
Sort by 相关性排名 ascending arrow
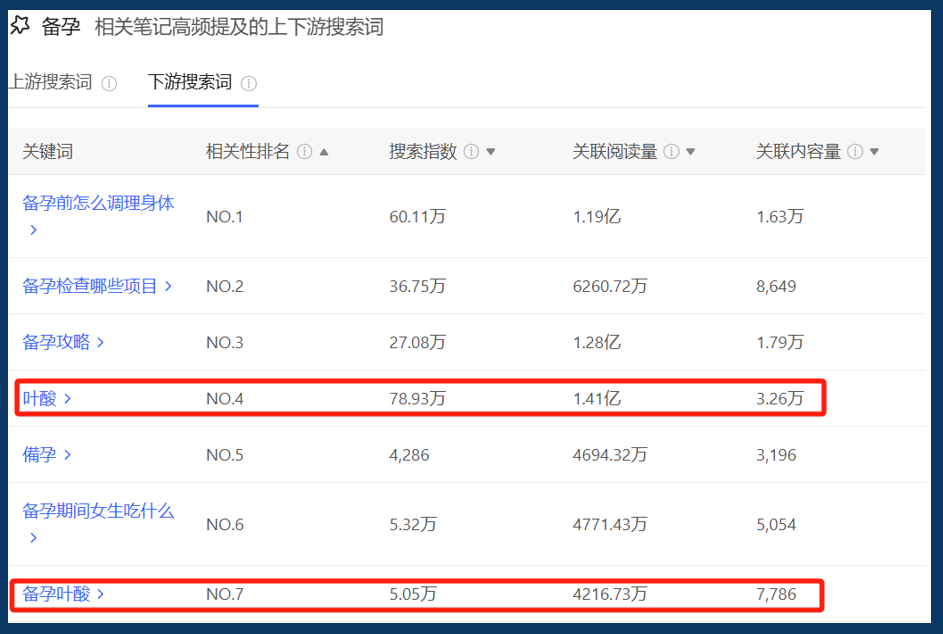(324, 152)
